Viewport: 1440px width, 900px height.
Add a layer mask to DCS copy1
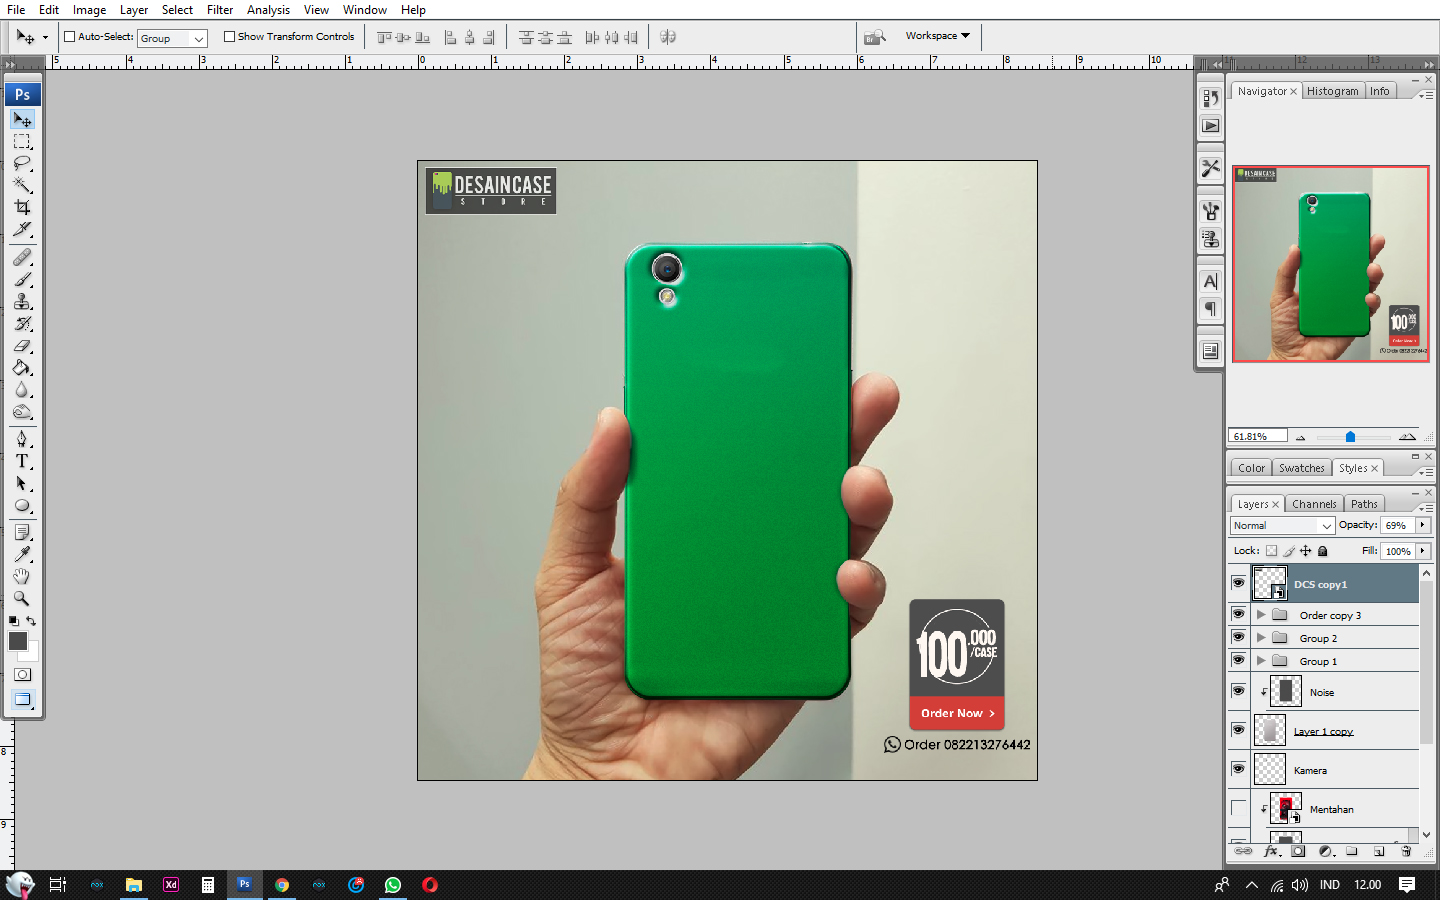point(1298,850)
